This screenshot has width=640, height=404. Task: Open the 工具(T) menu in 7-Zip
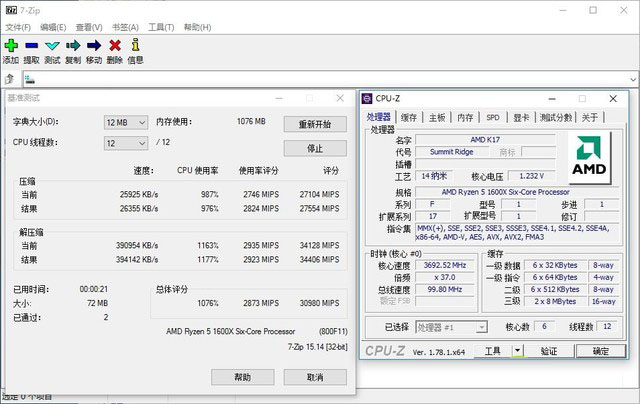[161, 27]
